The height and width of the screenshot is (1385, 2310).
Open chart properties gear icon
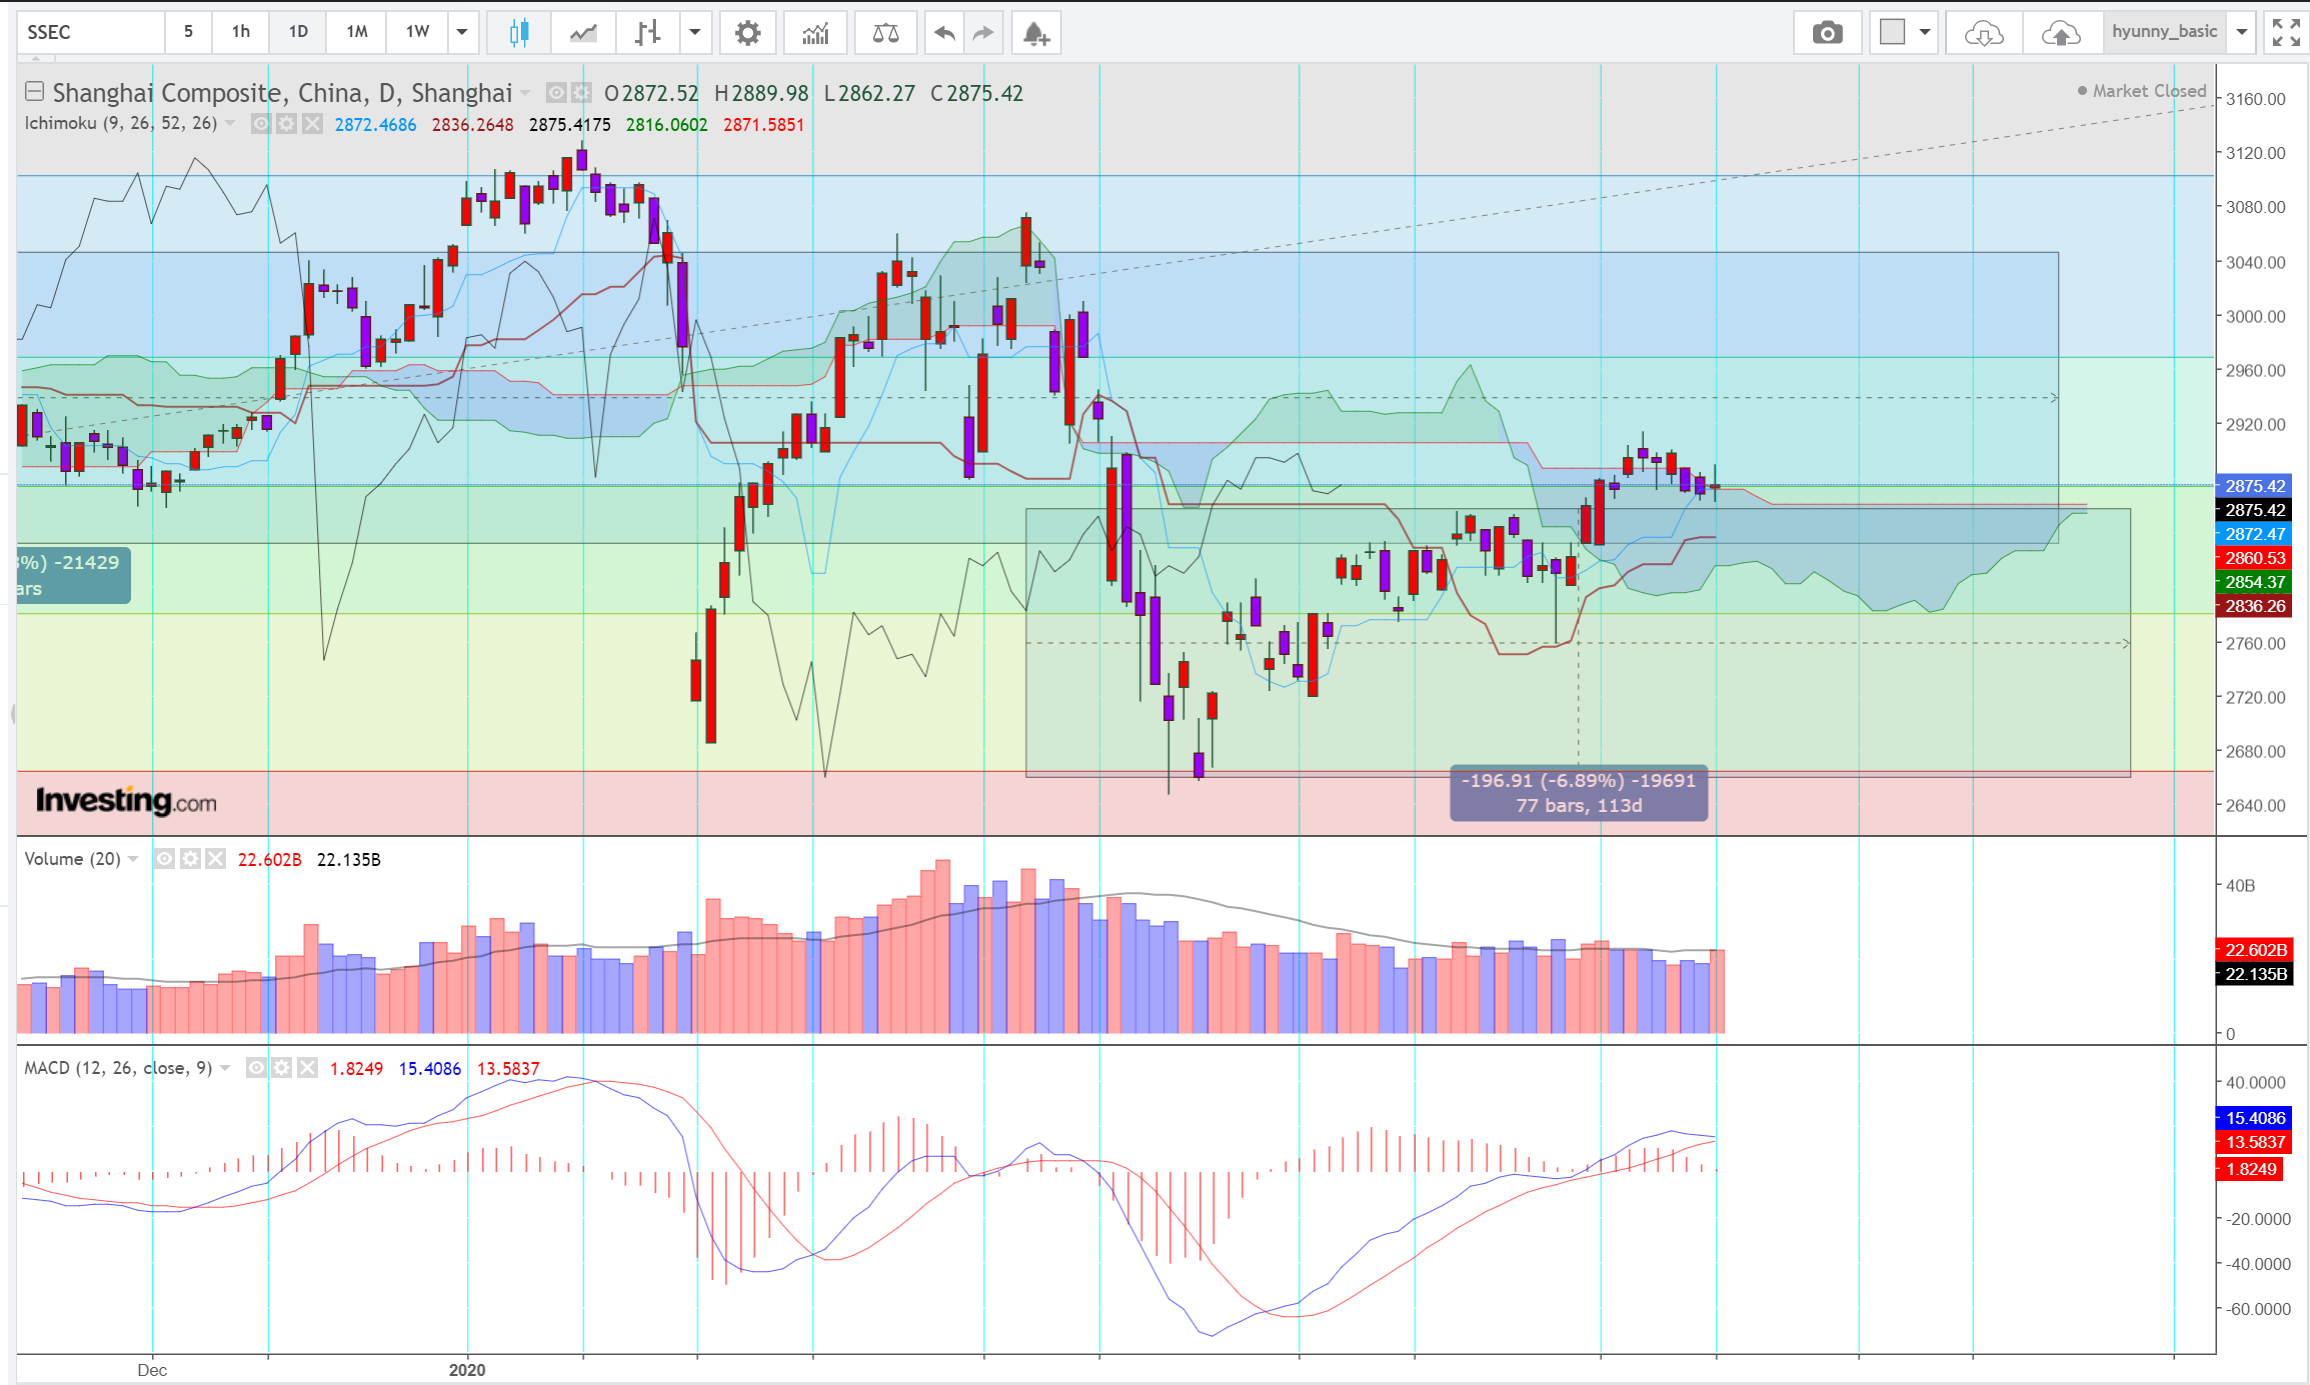point(747,33)
